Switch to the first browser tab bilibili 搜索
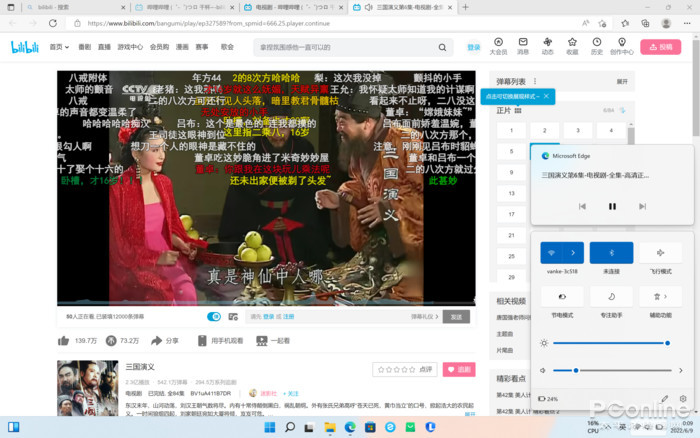Image resolution: width=700 pixels, height=438 pixels. click(75, 8)
